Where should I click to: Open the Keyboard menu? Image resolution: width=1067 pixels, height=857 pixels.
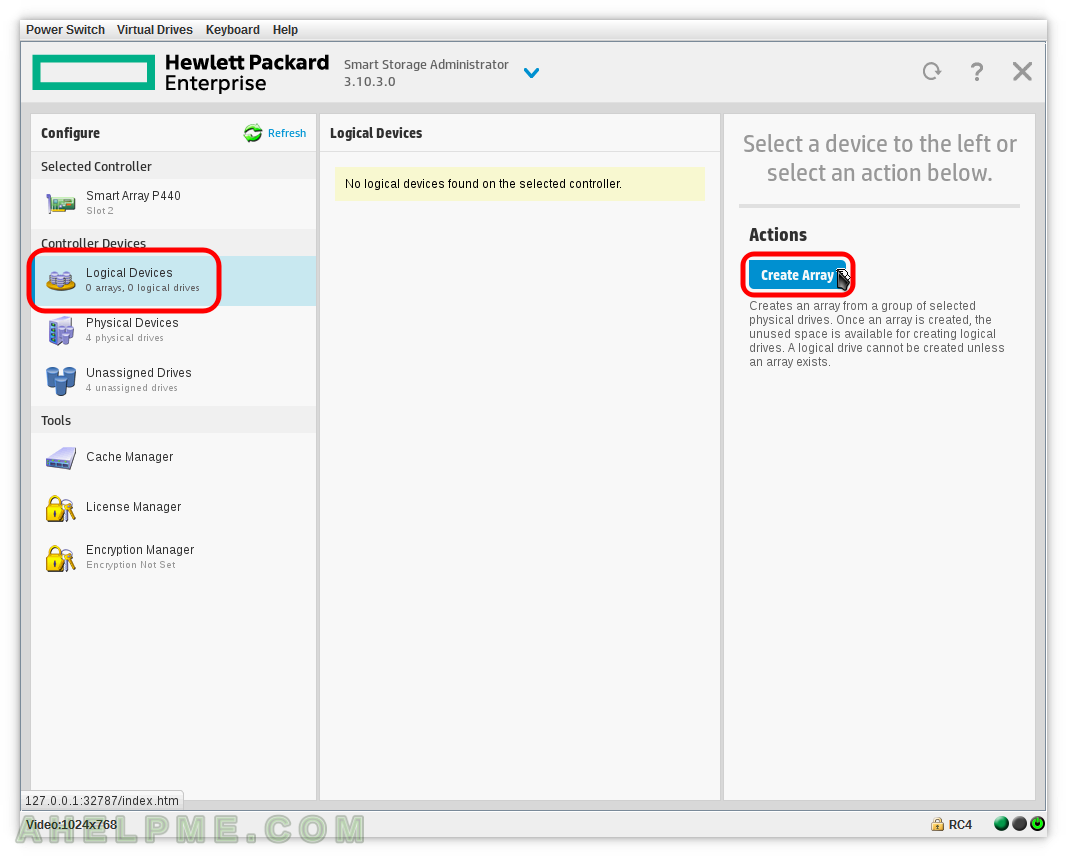[x=233, y=30]
